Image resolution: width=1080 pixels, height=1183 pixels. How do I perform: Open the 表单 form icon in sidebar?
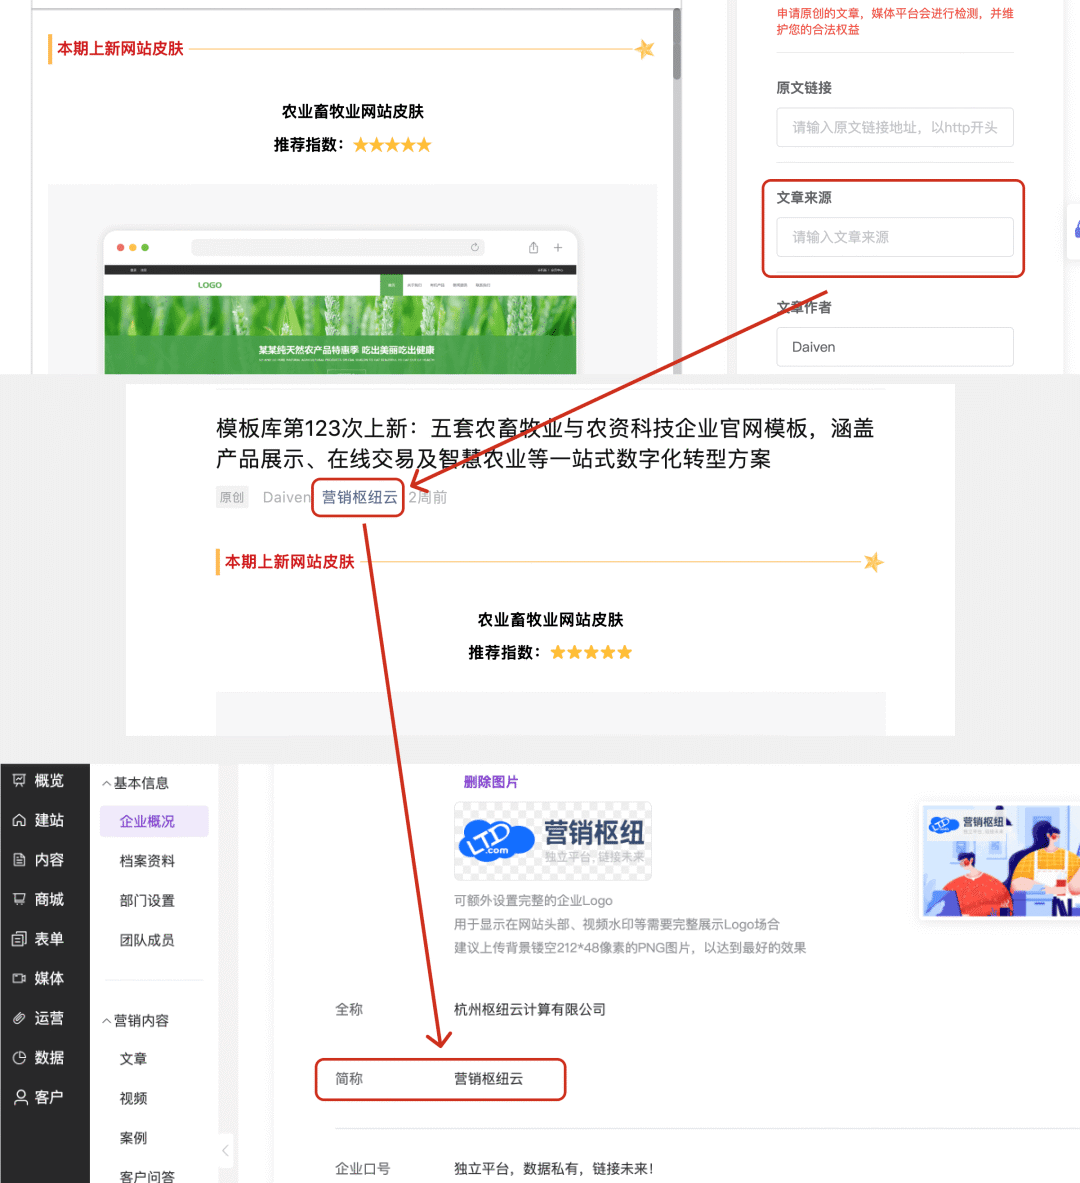[20, 939]
